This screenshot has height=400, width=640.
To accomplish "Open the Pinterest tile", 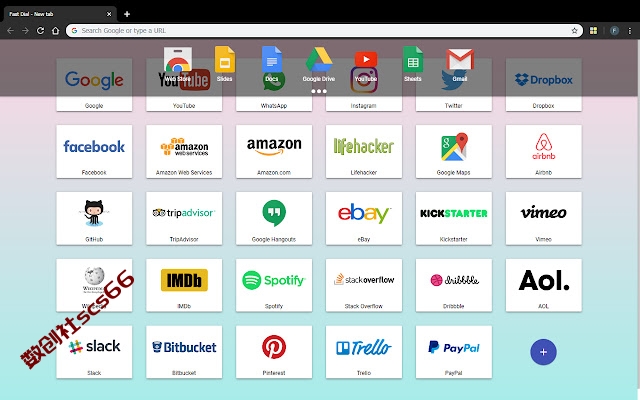I will (274, 352).
